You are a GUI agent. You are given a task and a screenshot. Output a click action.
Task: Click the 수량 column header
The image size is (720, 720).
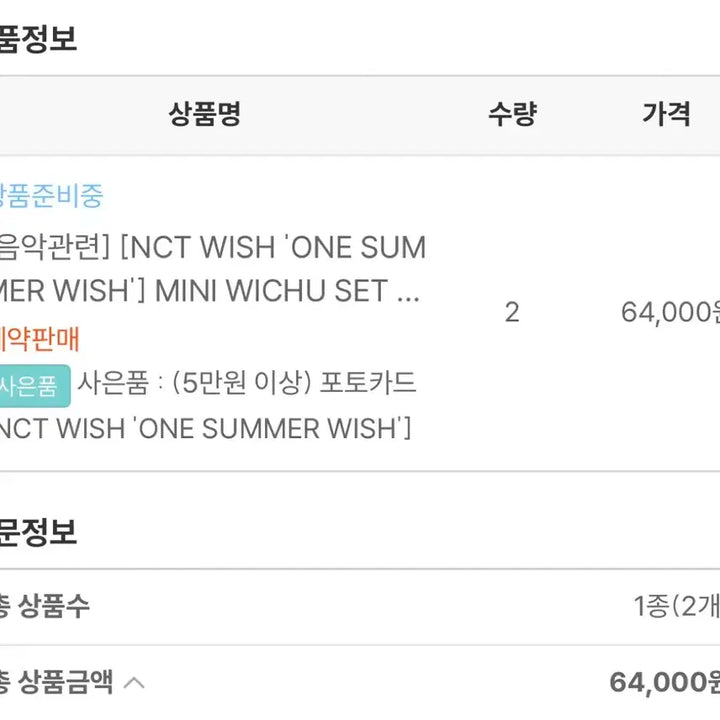coord(512,114)
